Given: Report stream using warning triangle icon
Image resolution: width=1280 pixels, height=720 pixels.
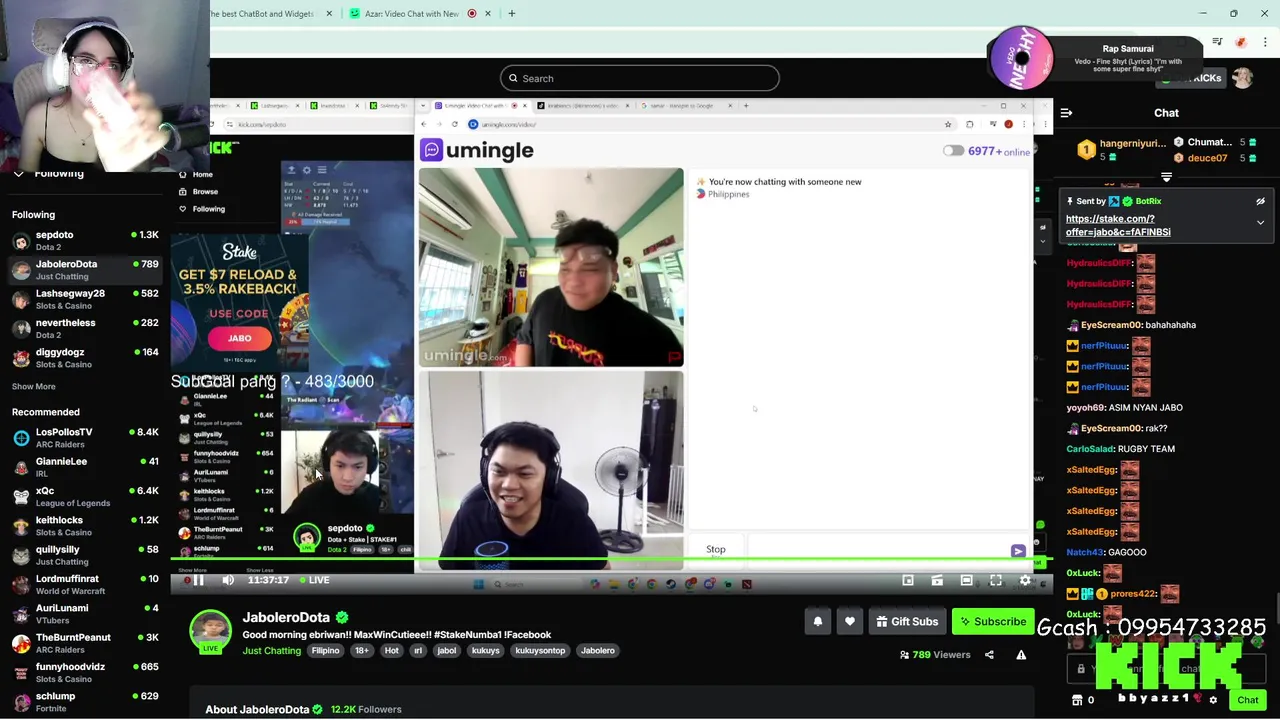Looking at the screenshot, I should tap(1021, 655).
